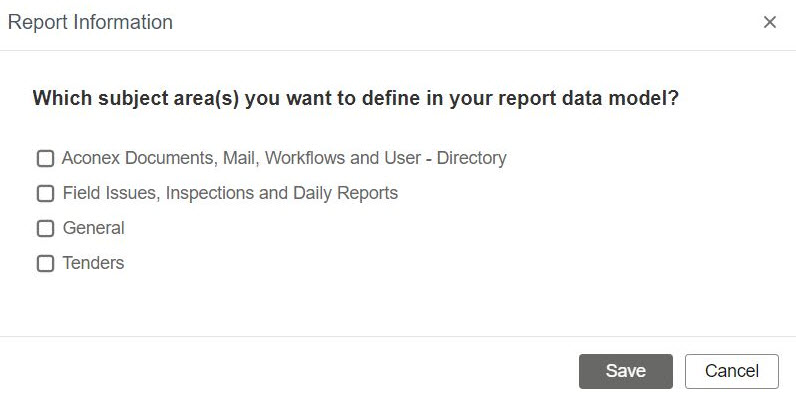Select the Tenders checkbox
This screenshot has width=796, height=401.
tap(45, 264)
